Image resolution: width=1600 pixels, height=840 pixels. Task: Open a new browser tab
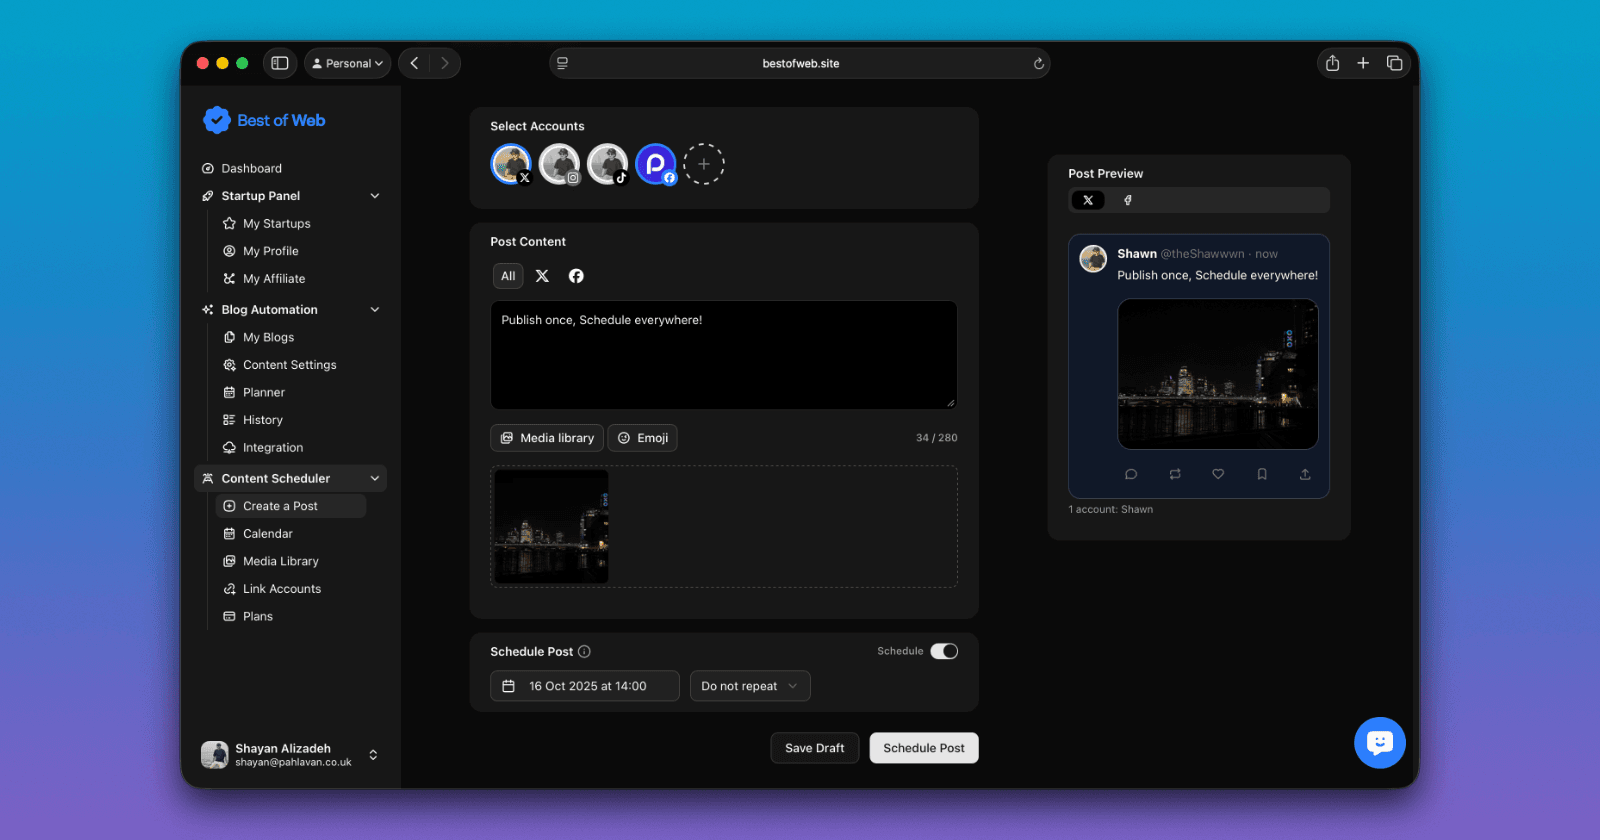click(1363, 63)
